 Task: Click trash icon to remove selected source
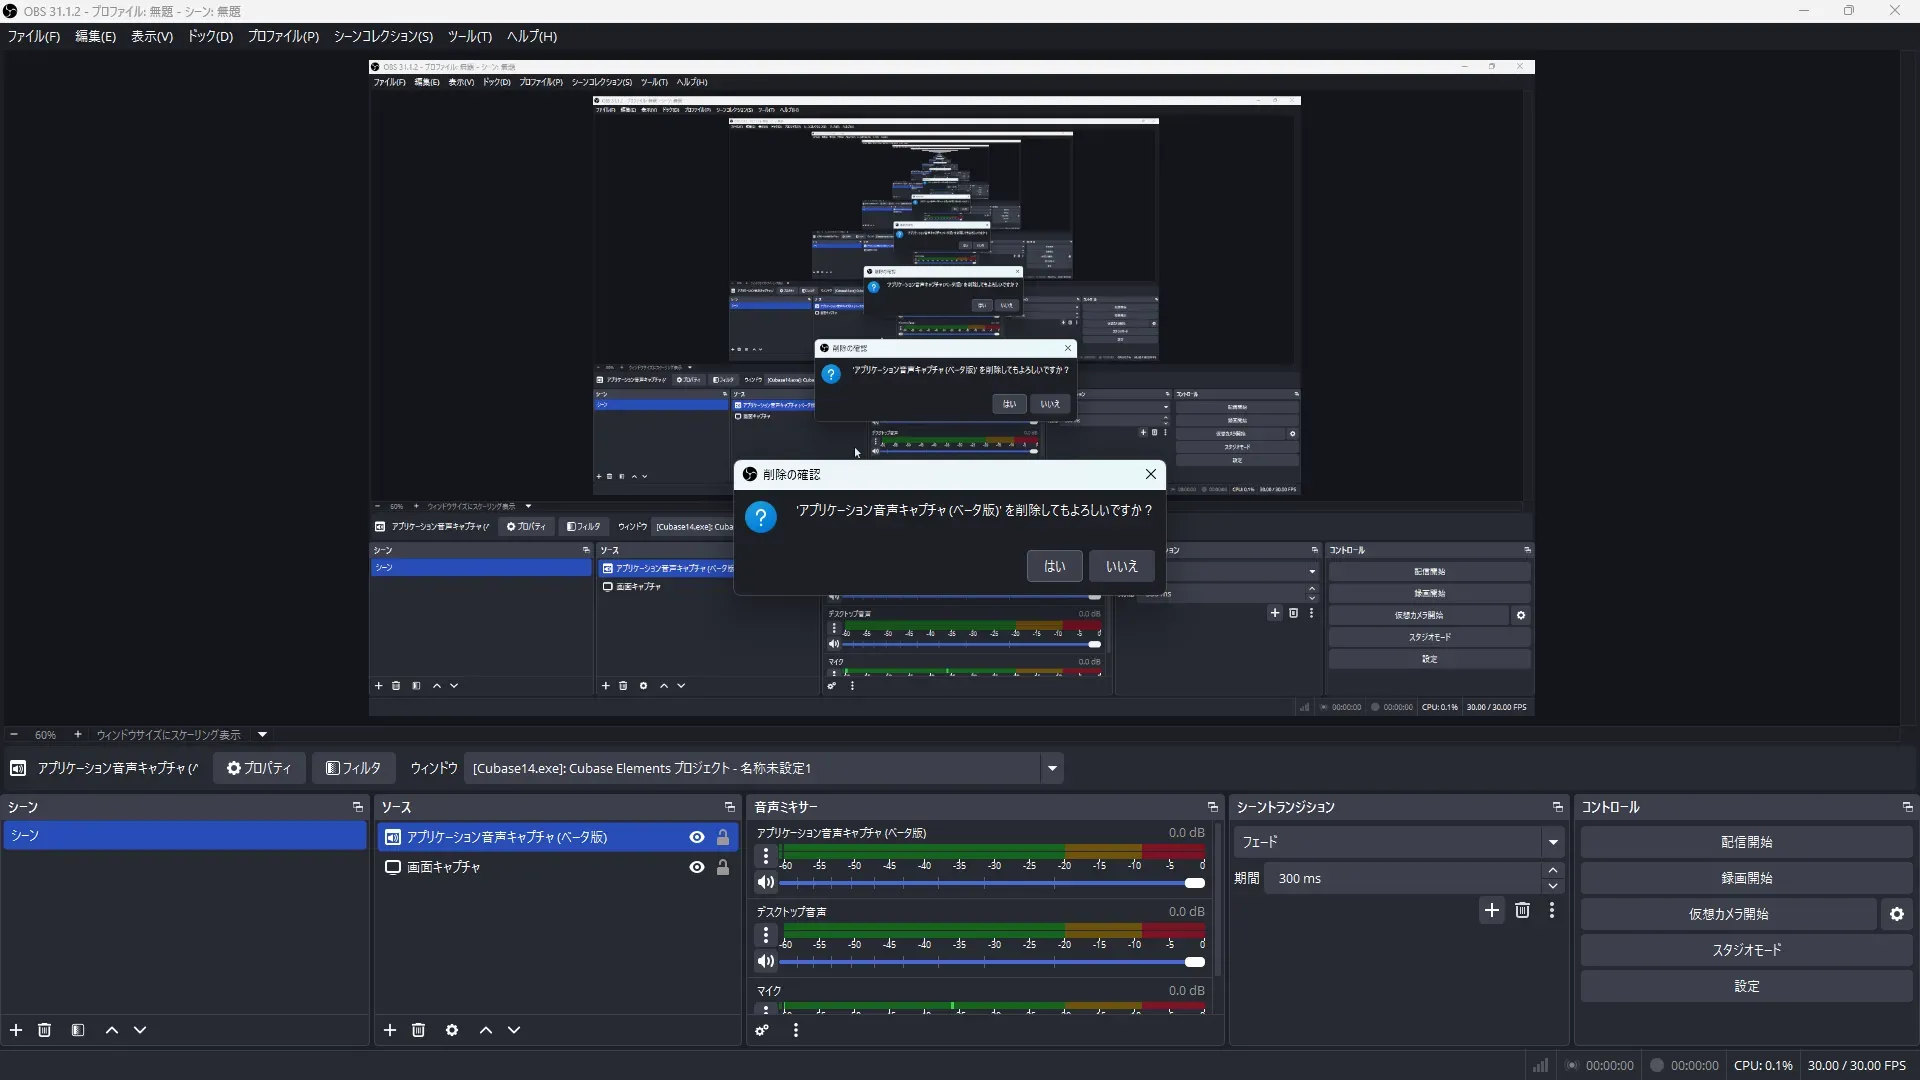(x=418, y=1030)
